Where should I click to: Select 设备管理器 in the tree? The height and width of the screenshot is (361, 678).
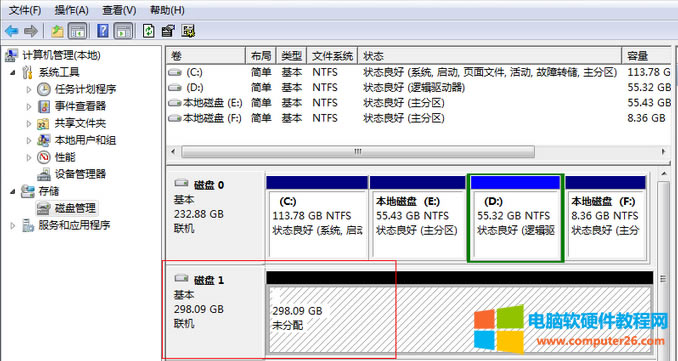point(80,174)
